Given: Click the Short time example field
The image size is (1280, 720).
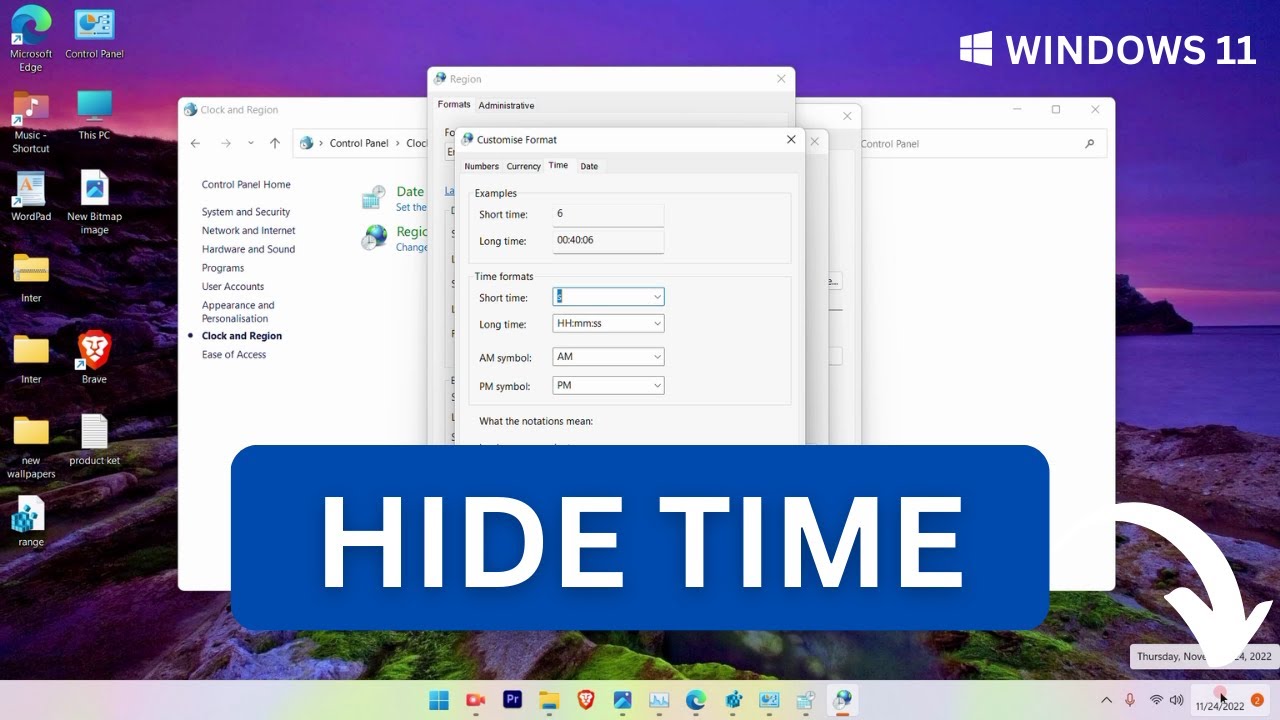Looking at the screenshot, I should click(x=608, y=214).
